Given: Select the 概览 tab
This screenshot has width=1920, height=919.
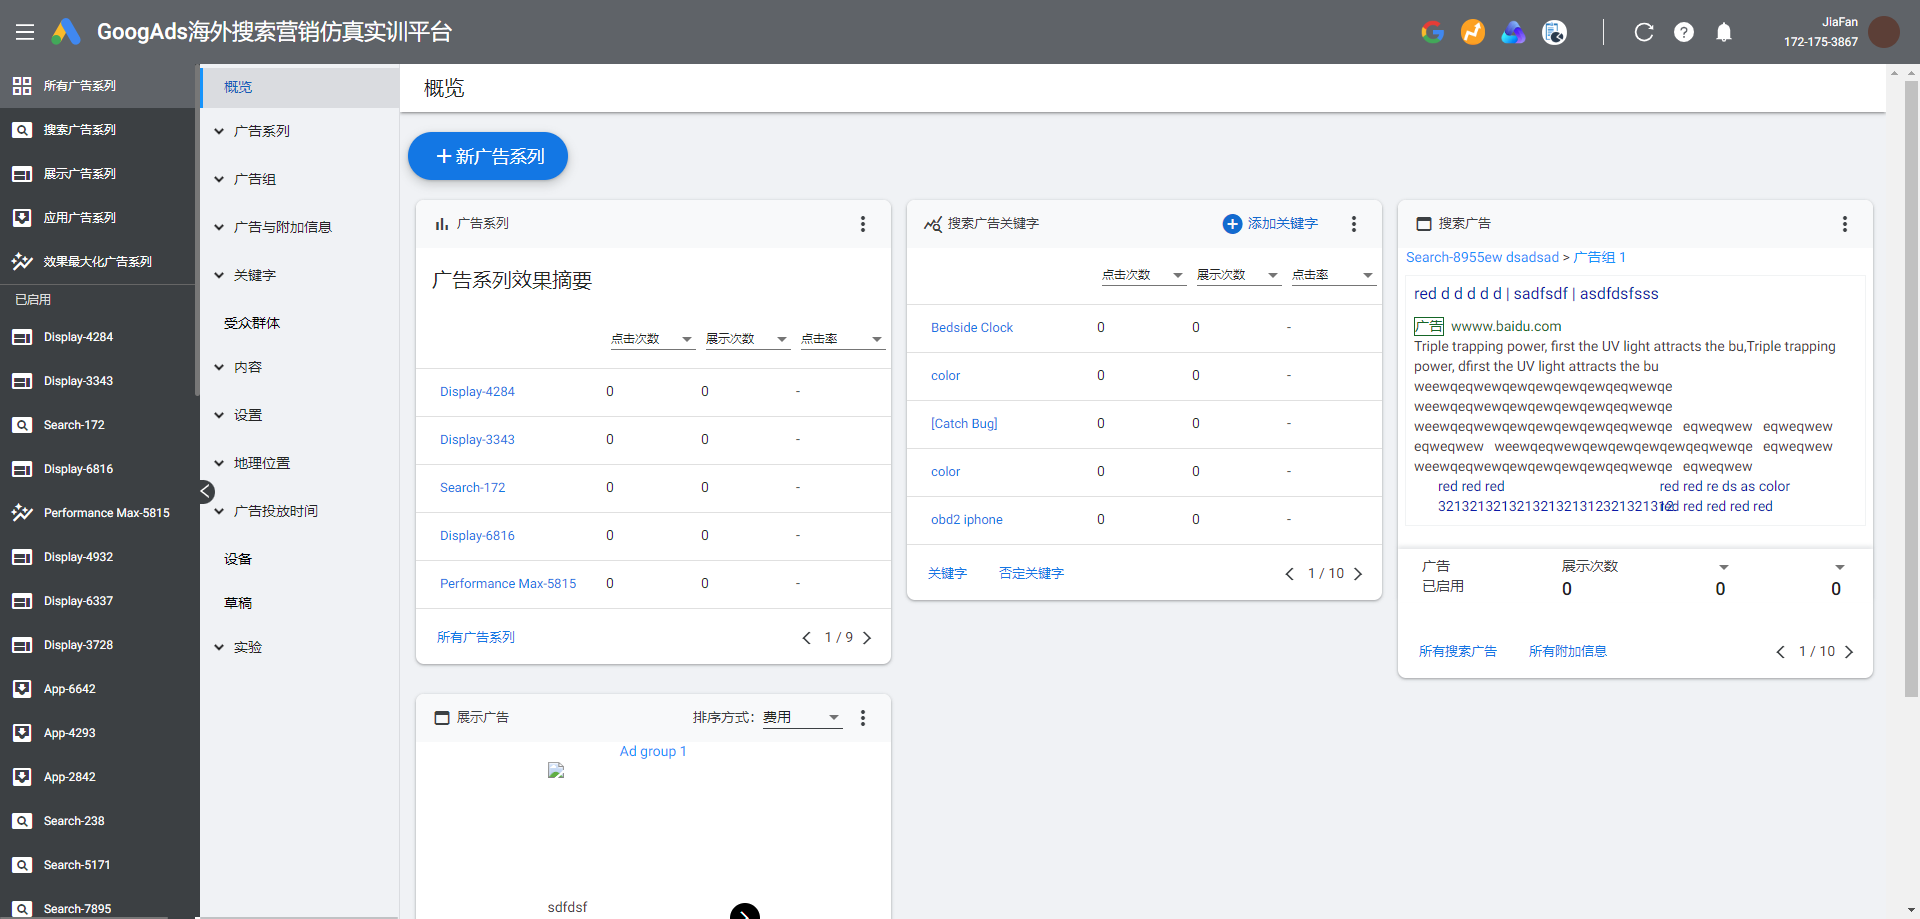Looking at the screenshot, I should (238, 87).
